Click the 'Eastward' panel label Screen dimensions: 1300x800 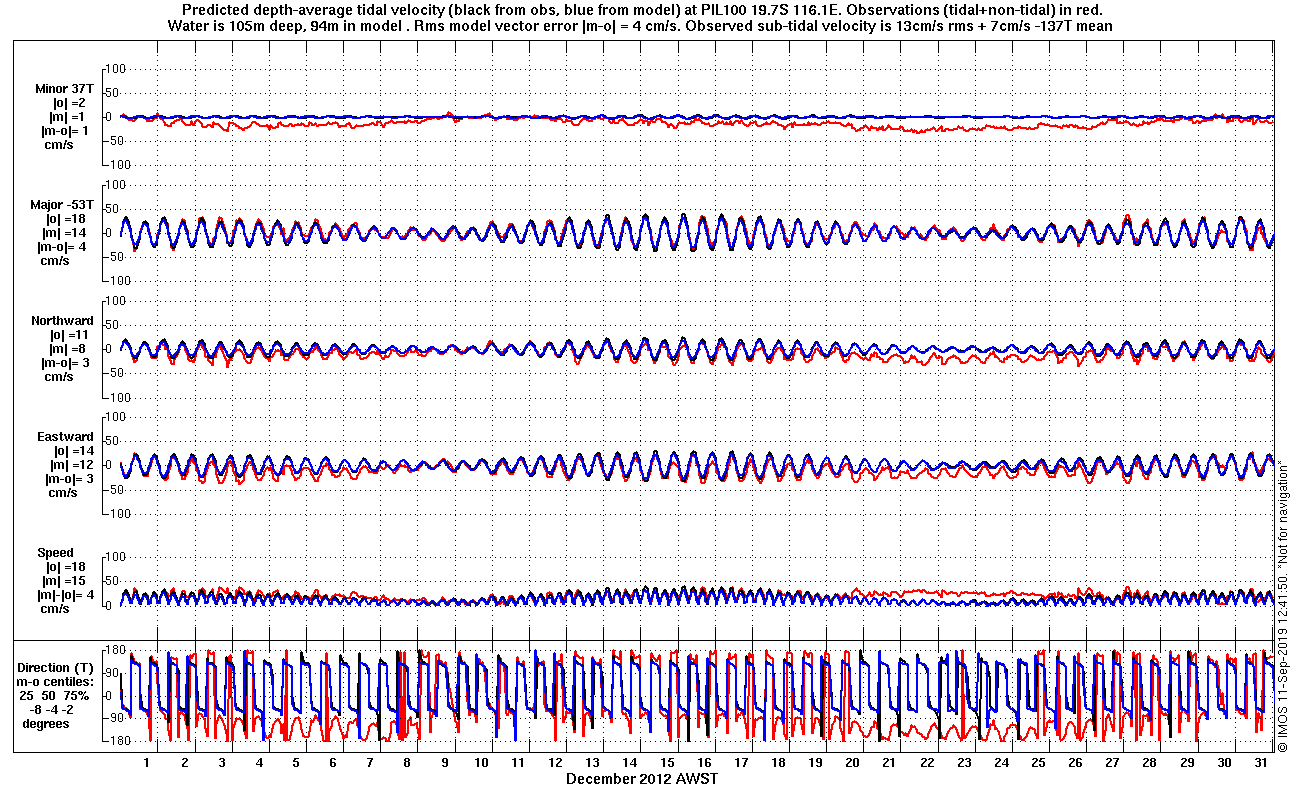pyautogui.click(x=65, y=437)
